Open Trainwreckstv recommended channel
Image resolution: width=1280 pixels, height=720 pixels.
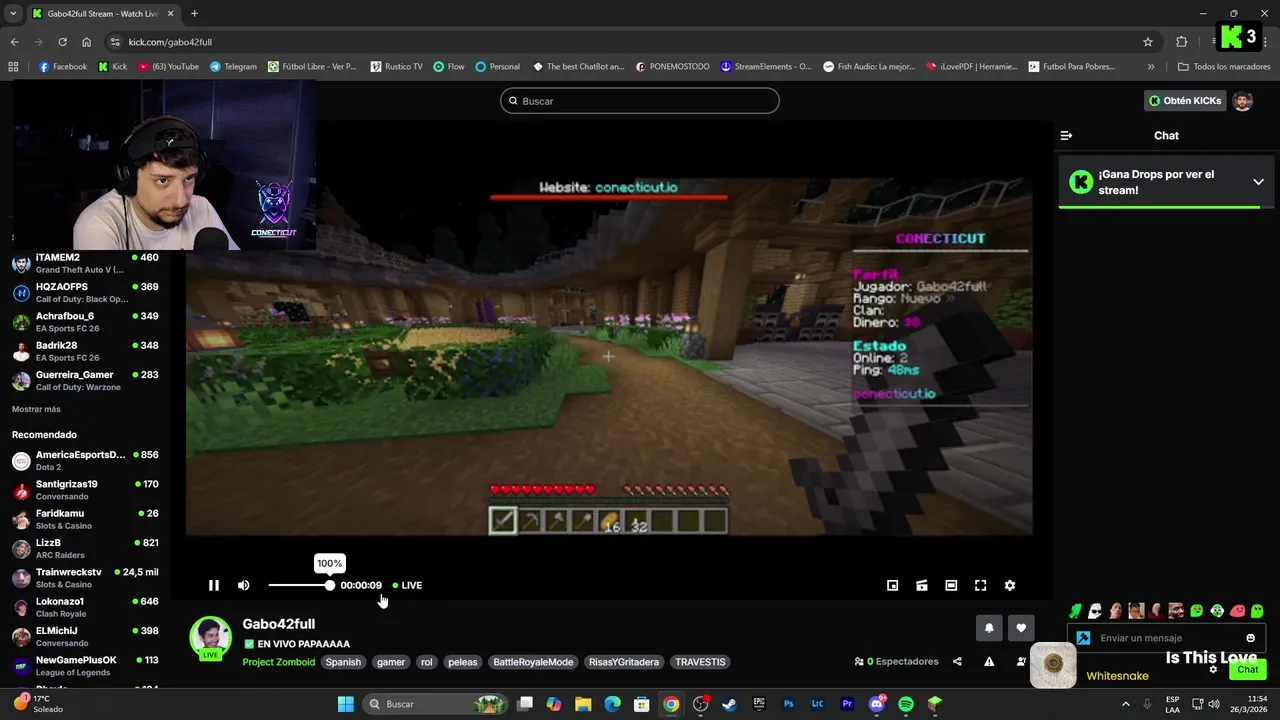click(x=86, y=578)
